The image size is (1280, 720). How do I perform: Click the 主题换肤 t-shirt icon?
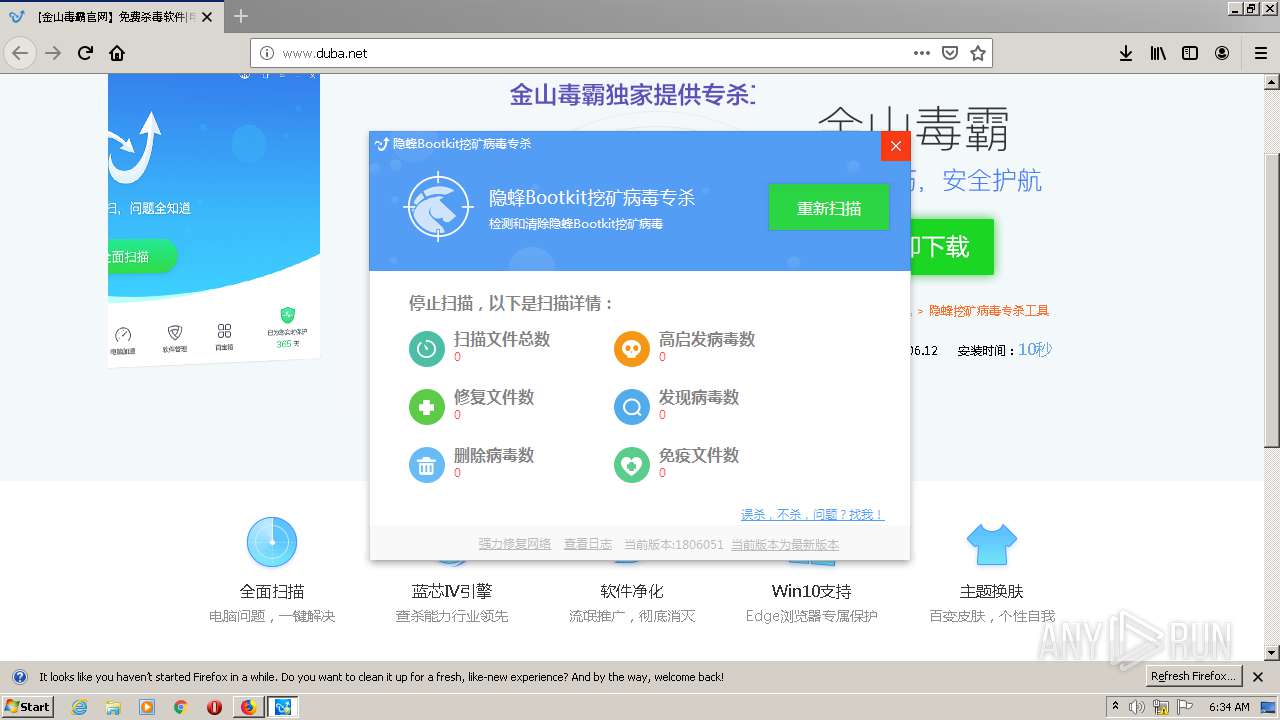click(991, 543)
